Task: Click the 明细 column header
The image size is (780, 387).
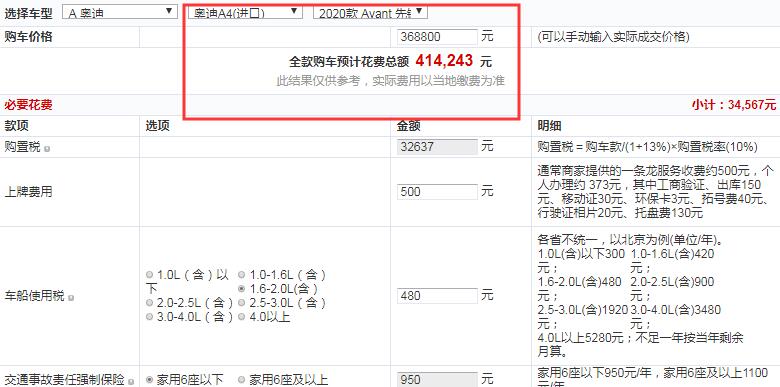Action: pyautogui.click(x=550, y=126)
